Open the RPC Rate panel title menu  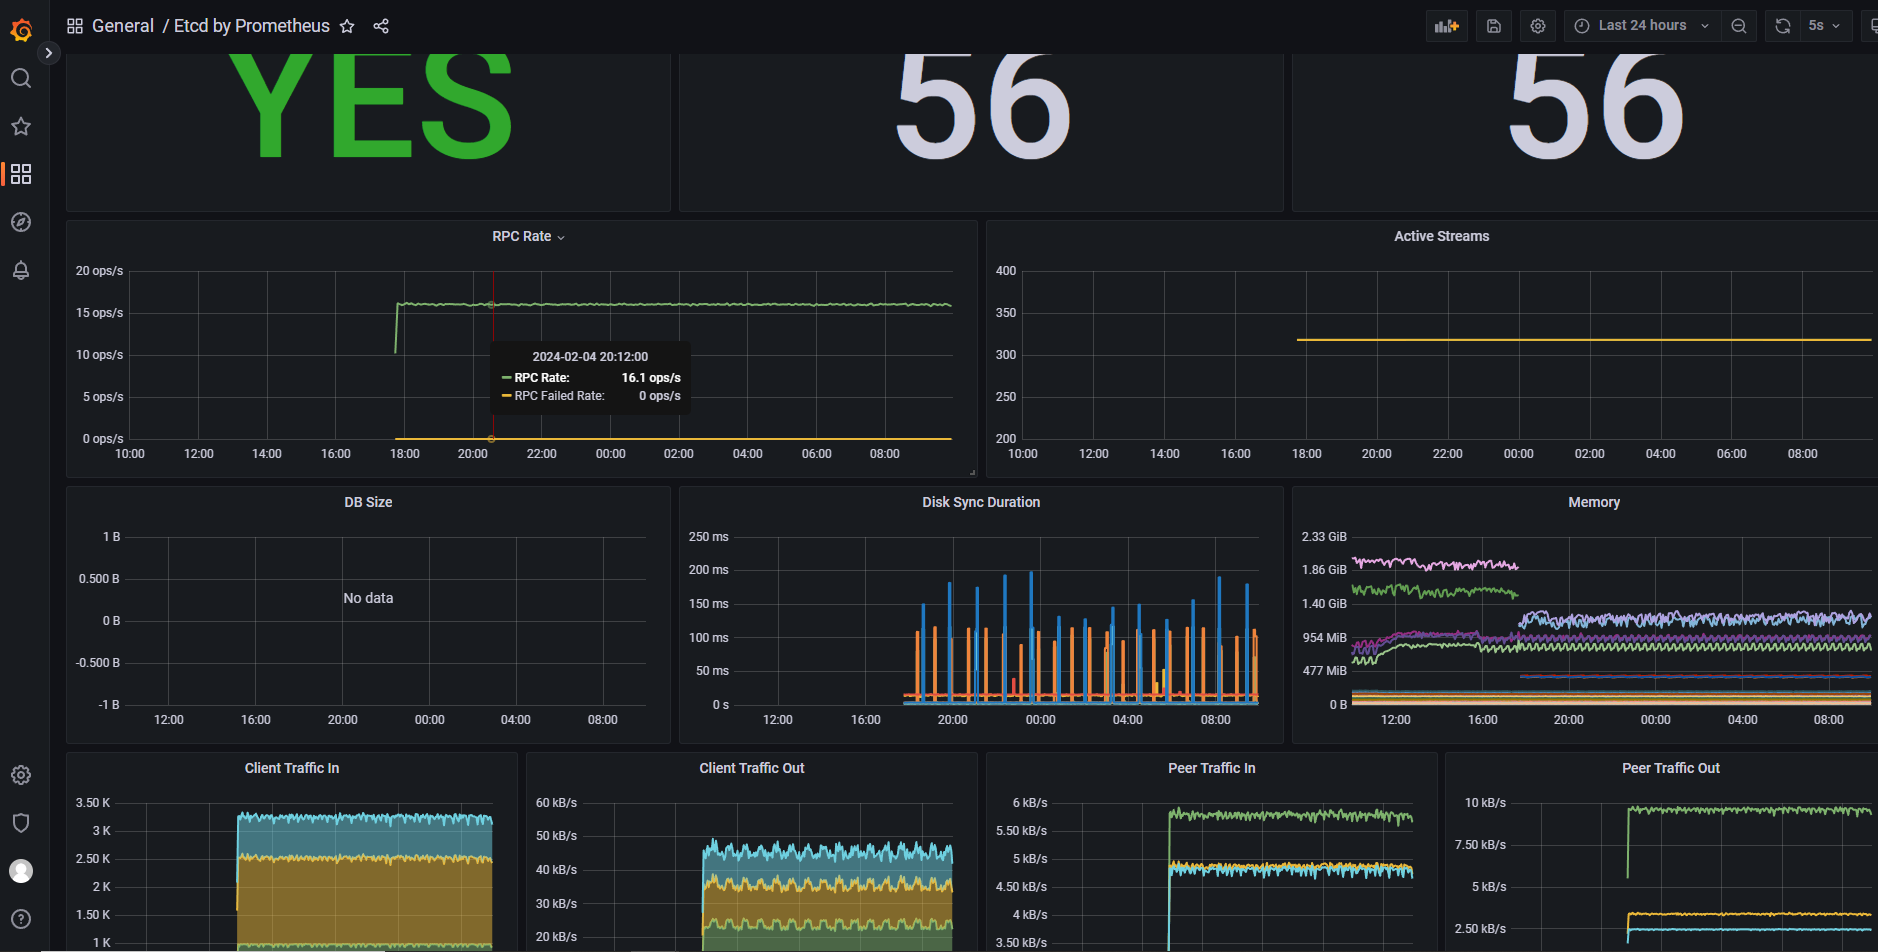pyautogui.click(x=528, y=236)
